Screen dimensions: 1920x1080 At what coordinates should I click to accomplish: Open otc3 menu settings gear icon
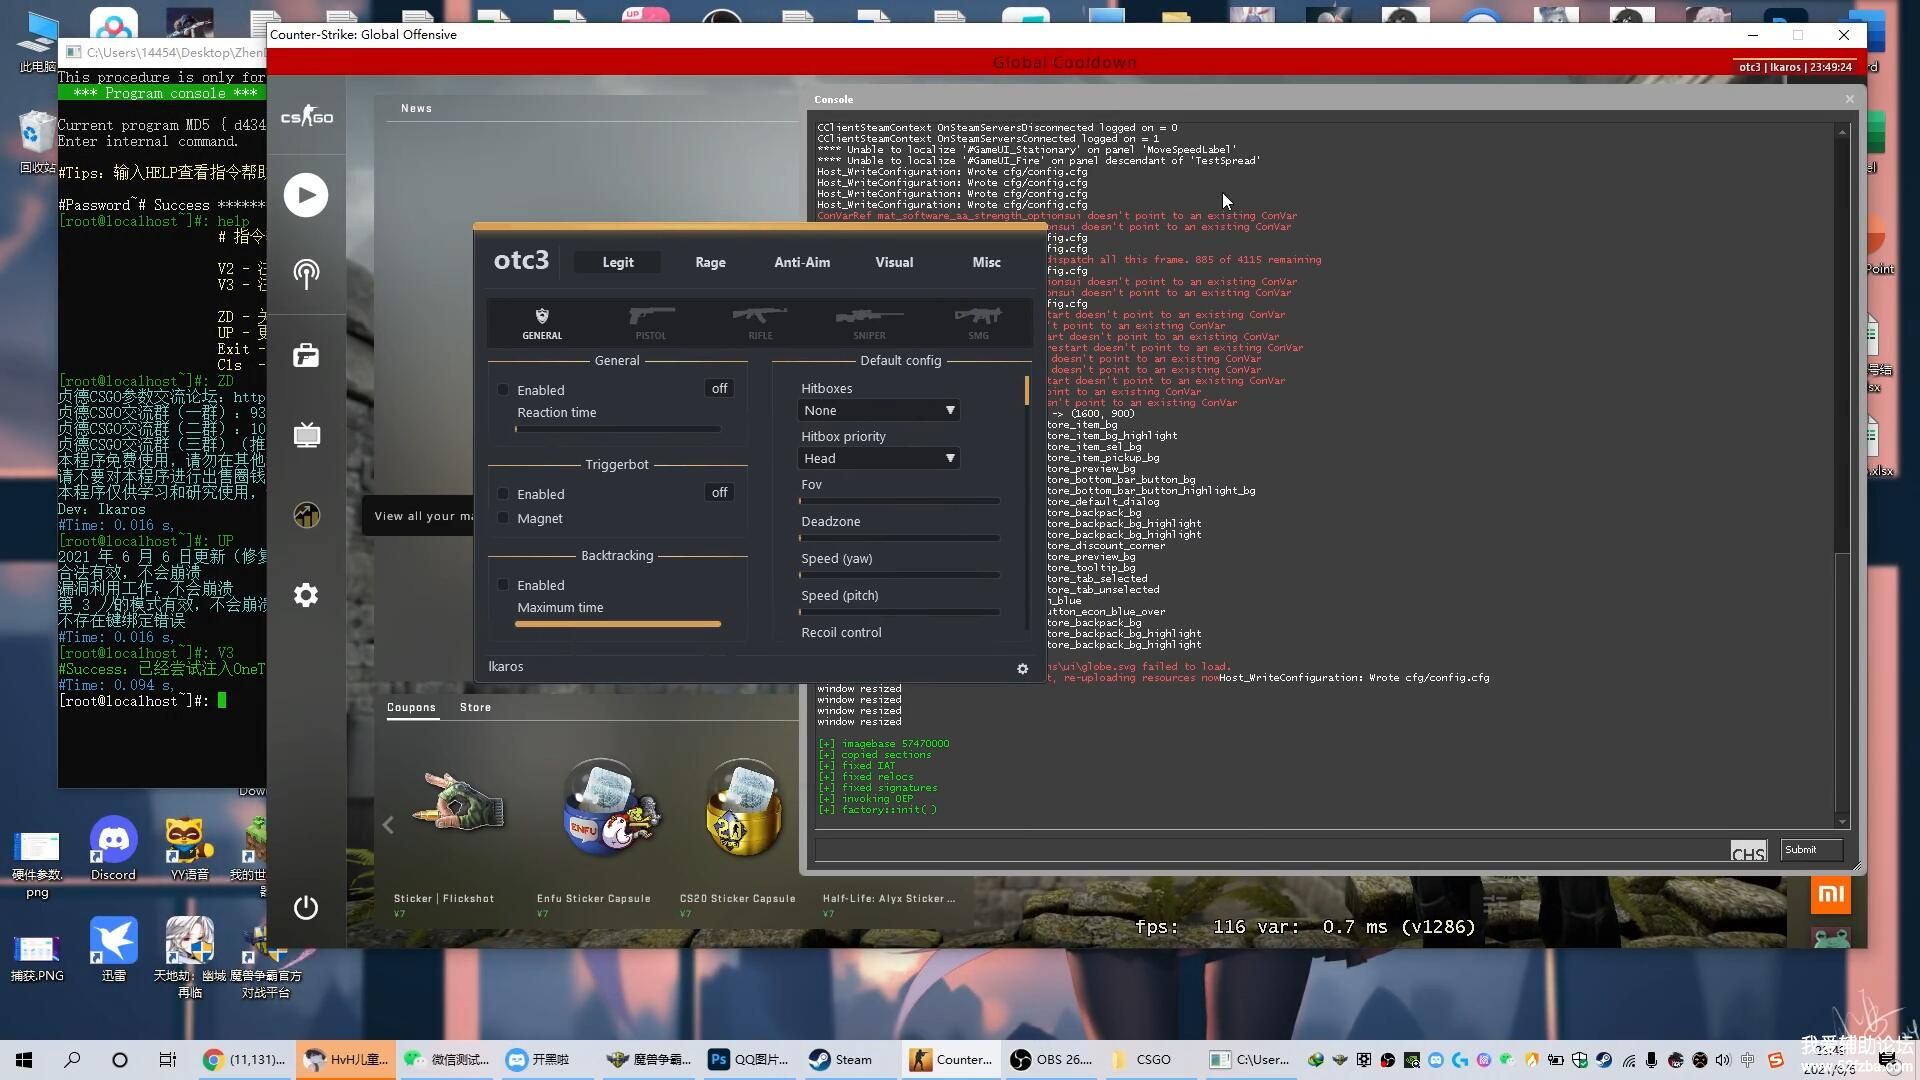1022,669
